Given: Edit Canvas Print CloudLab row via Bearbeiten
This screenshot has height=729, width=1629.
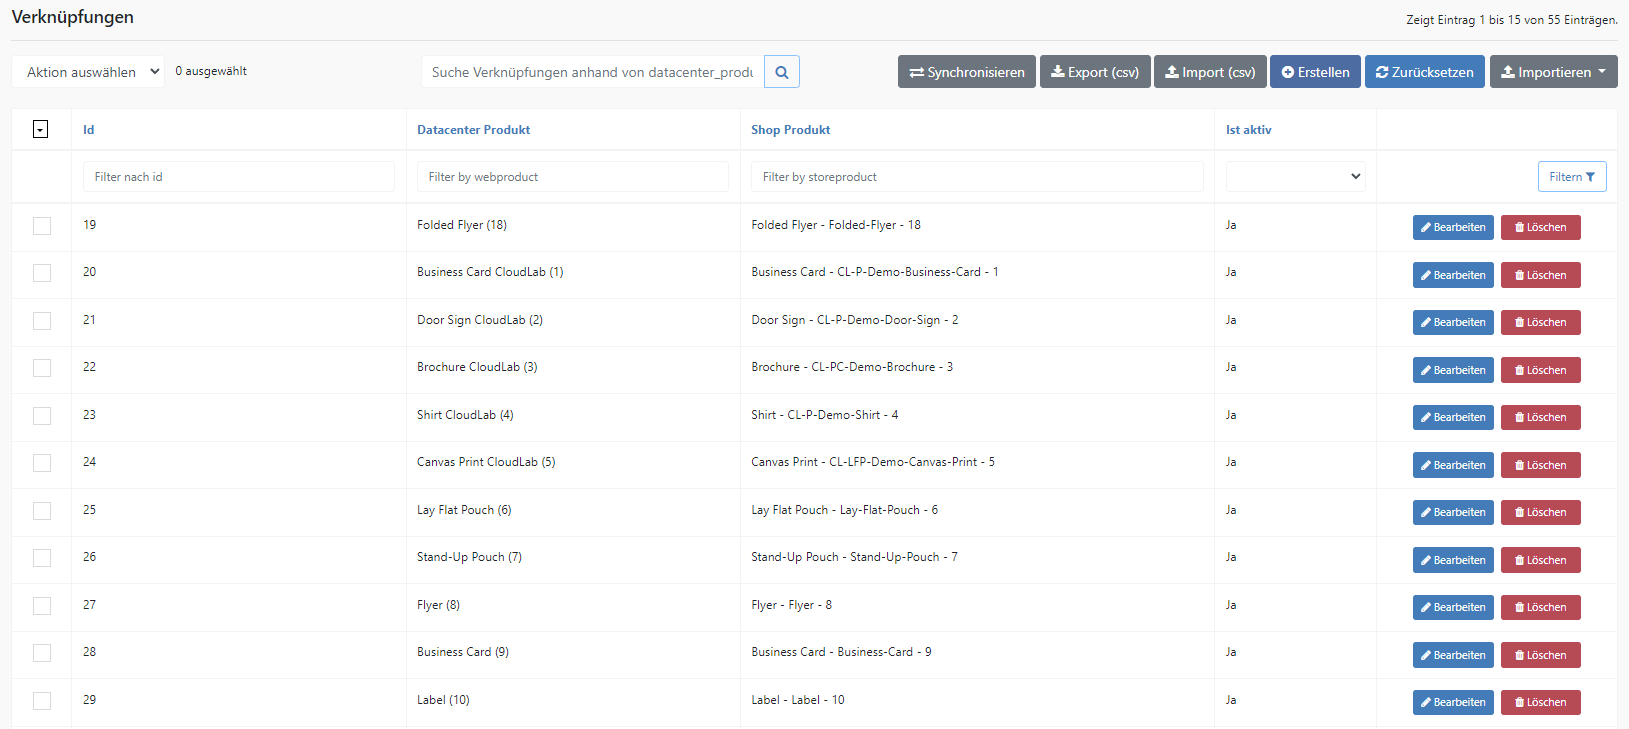Looking at the screenshot, I should click(x=1453, y=465).
